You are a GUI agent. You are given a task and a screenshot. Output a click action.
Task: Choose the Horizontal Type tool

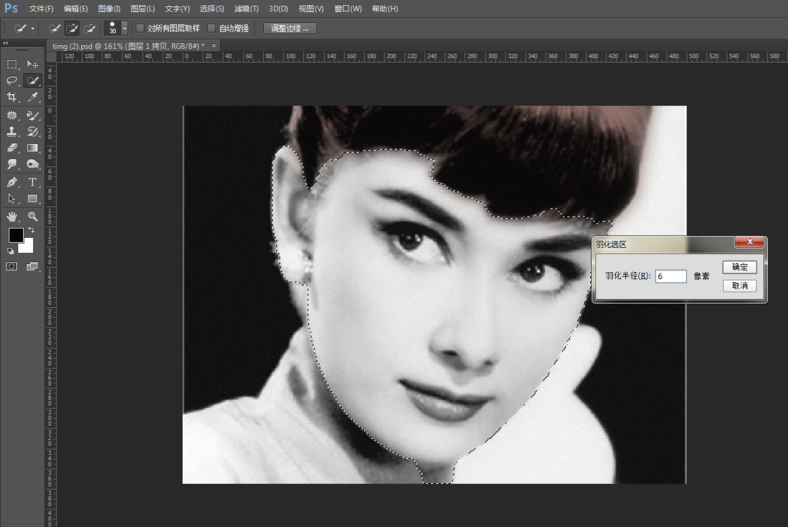tap(33, 182)
